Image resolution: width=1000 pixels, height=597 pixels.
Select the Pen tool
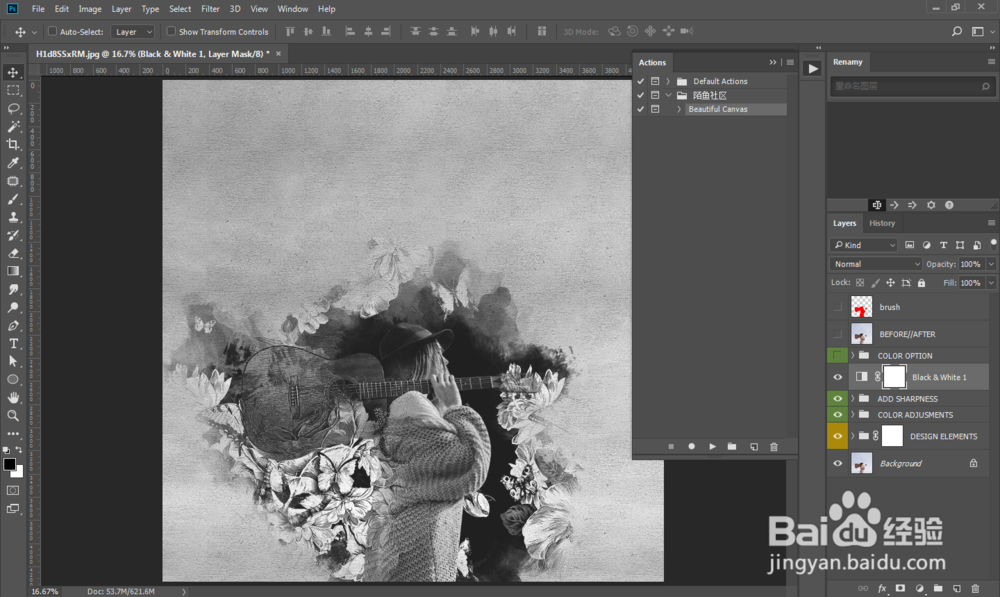(13, 325)
